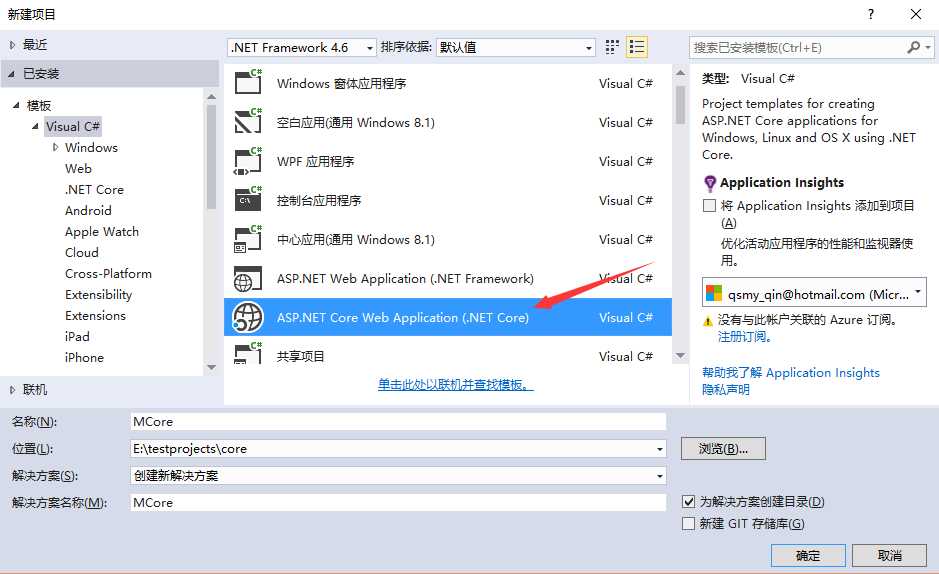Click the Microsoft account logo icon
939x574 pixels.
714,293
